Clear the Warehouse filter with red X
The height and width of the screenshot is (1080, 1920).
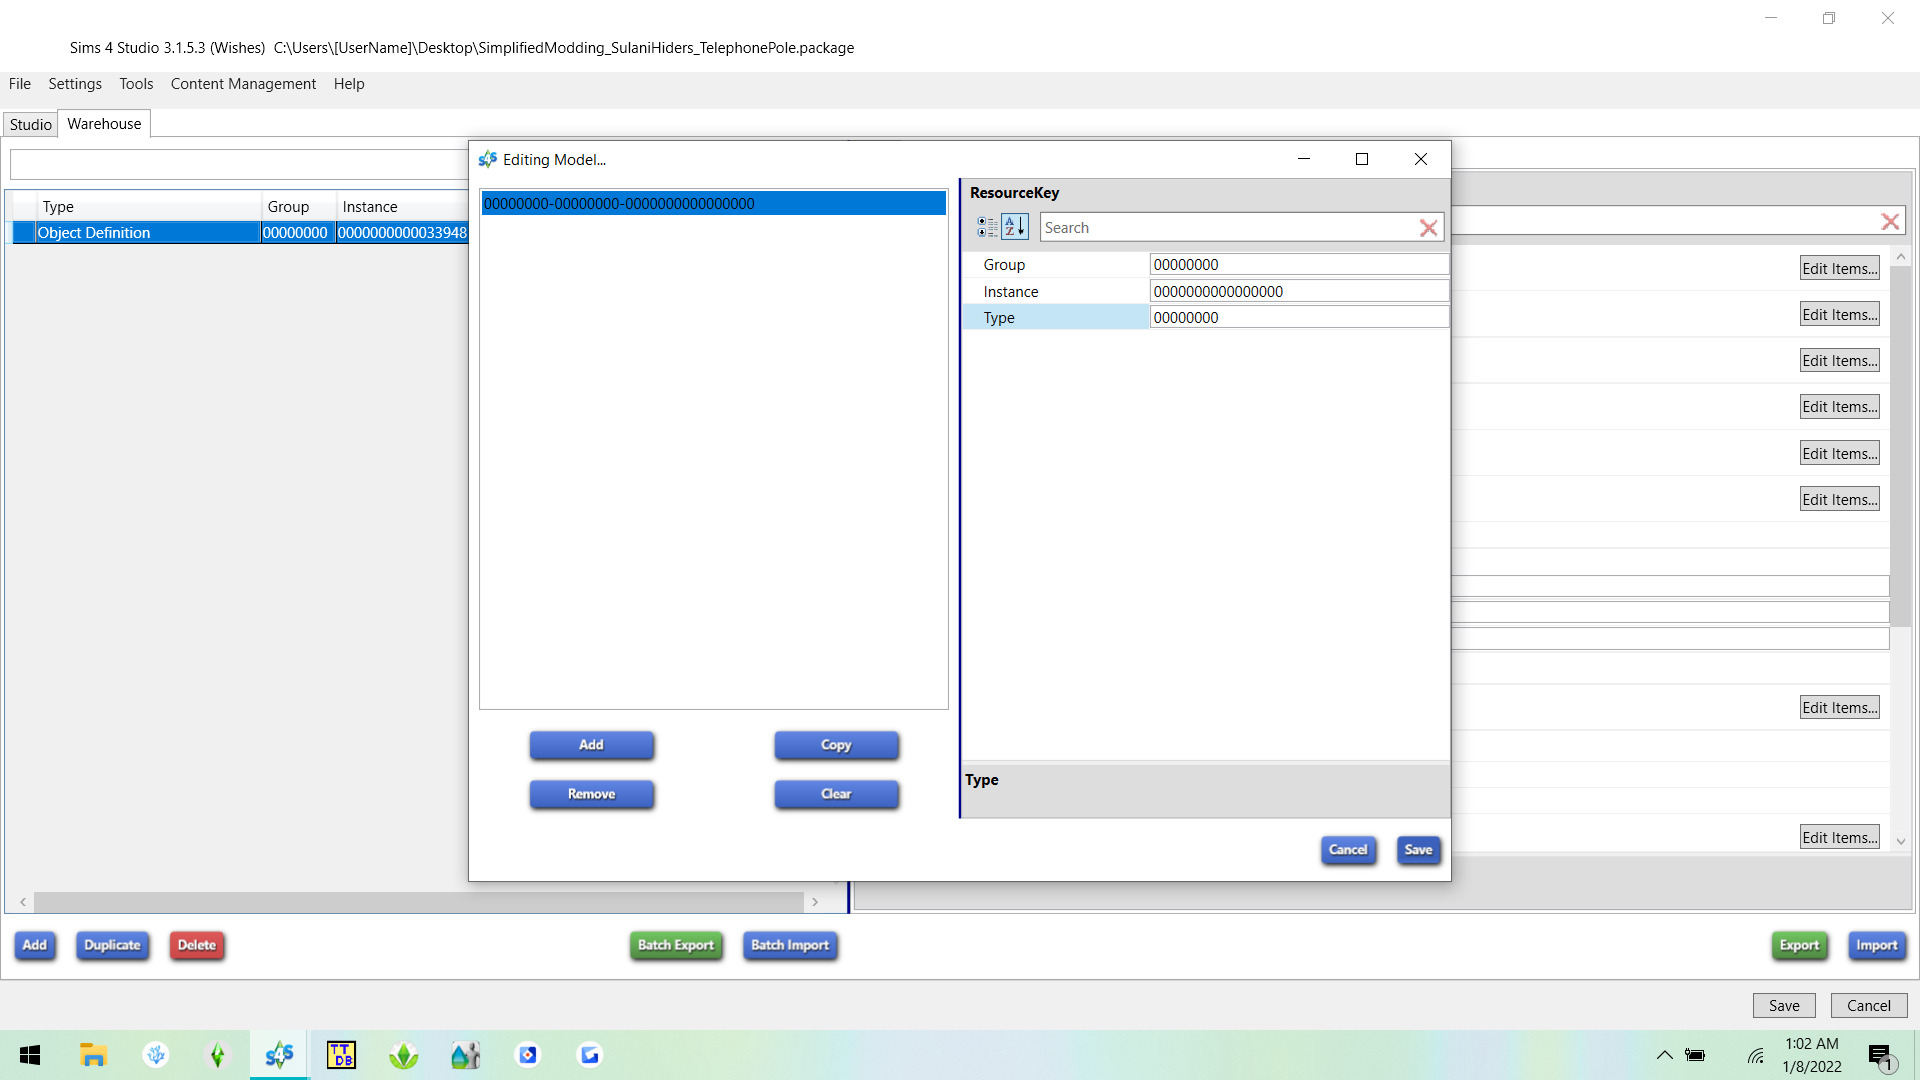point(1890,221)
